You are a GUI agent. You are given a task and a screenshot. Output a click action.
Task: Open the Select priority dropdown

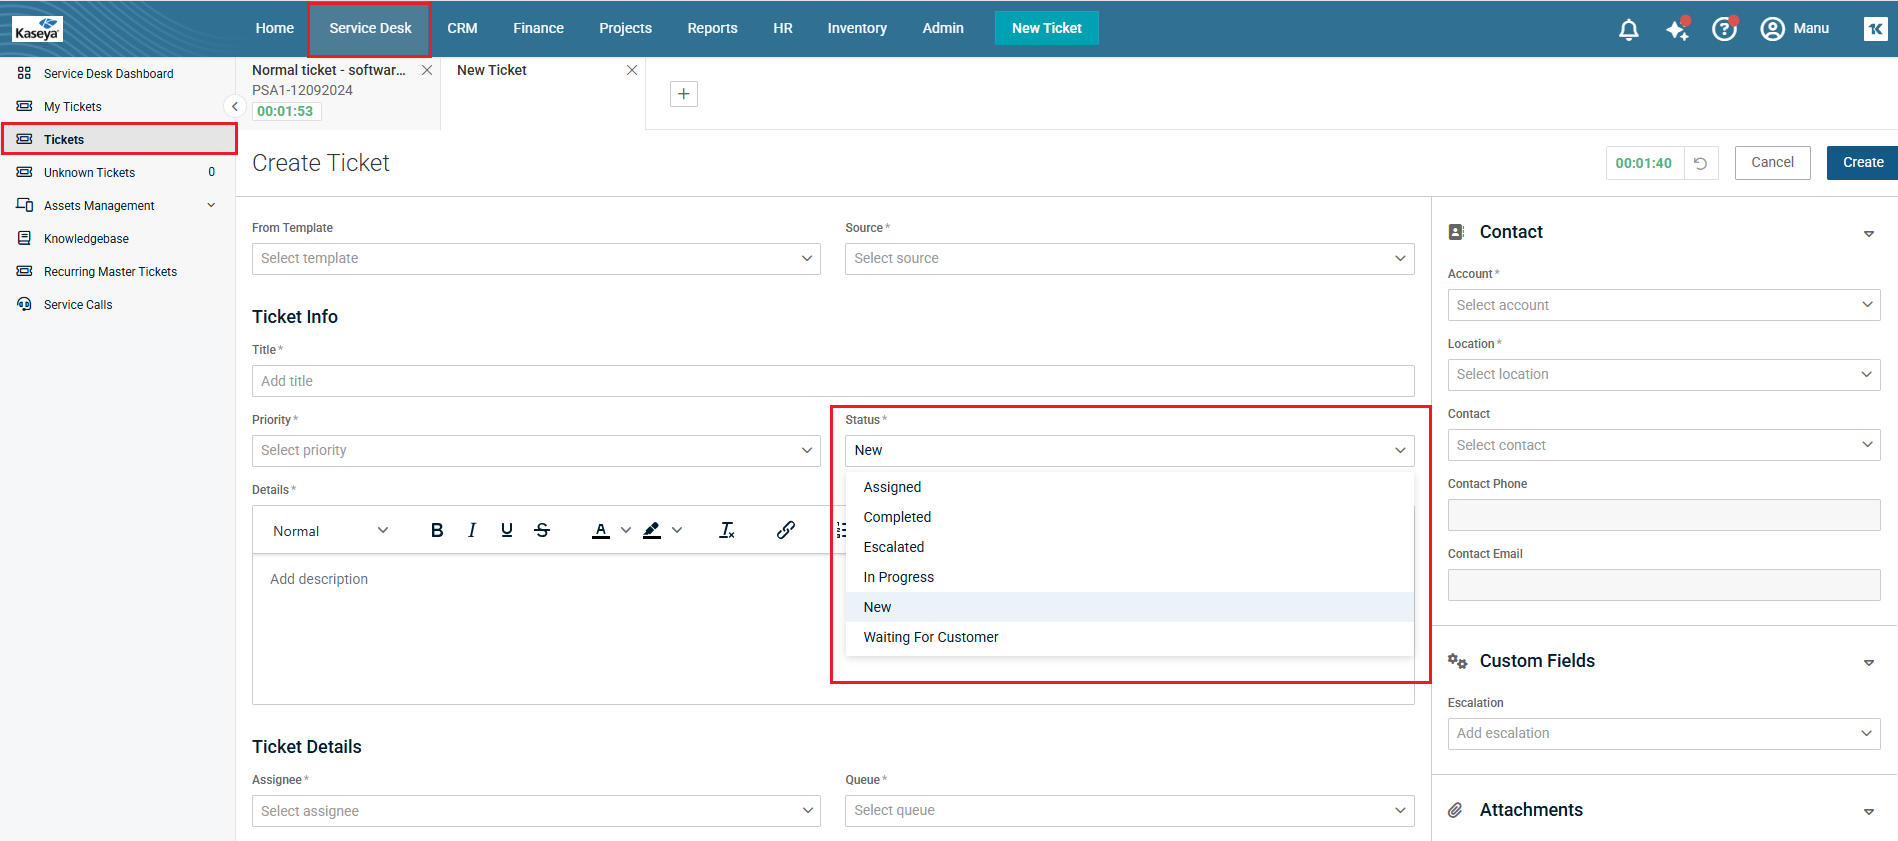click(535, 451)
